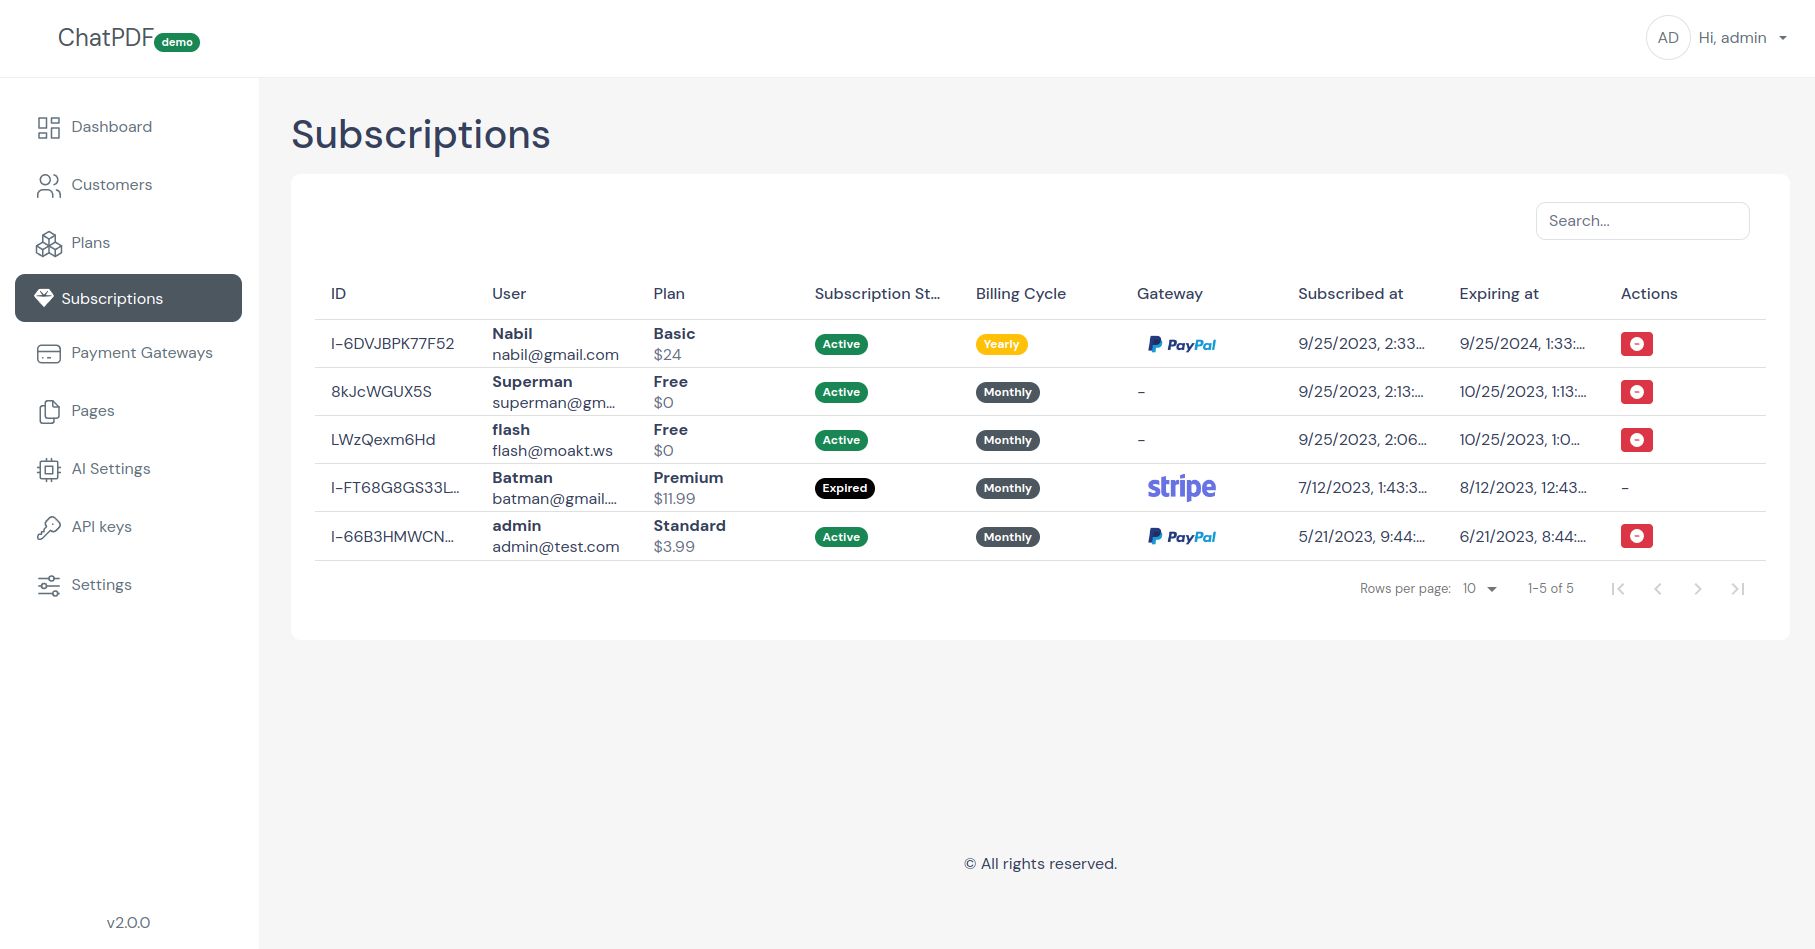Click the PayPal logo in Nabil's row

pyautogui.click(x=1182, y=344)
